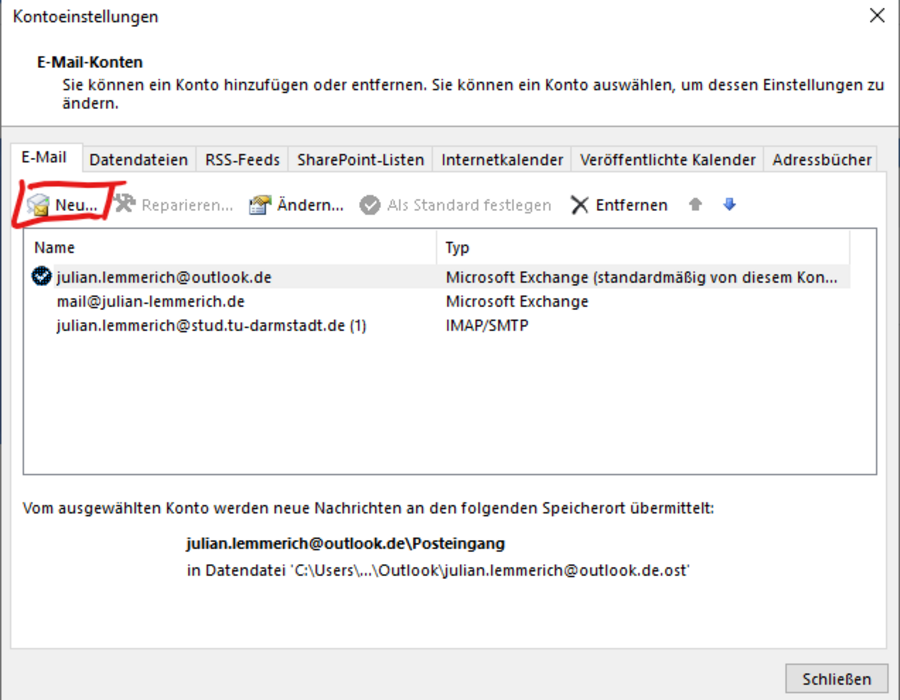
Task: Click the Neu... new account icon
Action: (x=38, y=205)
